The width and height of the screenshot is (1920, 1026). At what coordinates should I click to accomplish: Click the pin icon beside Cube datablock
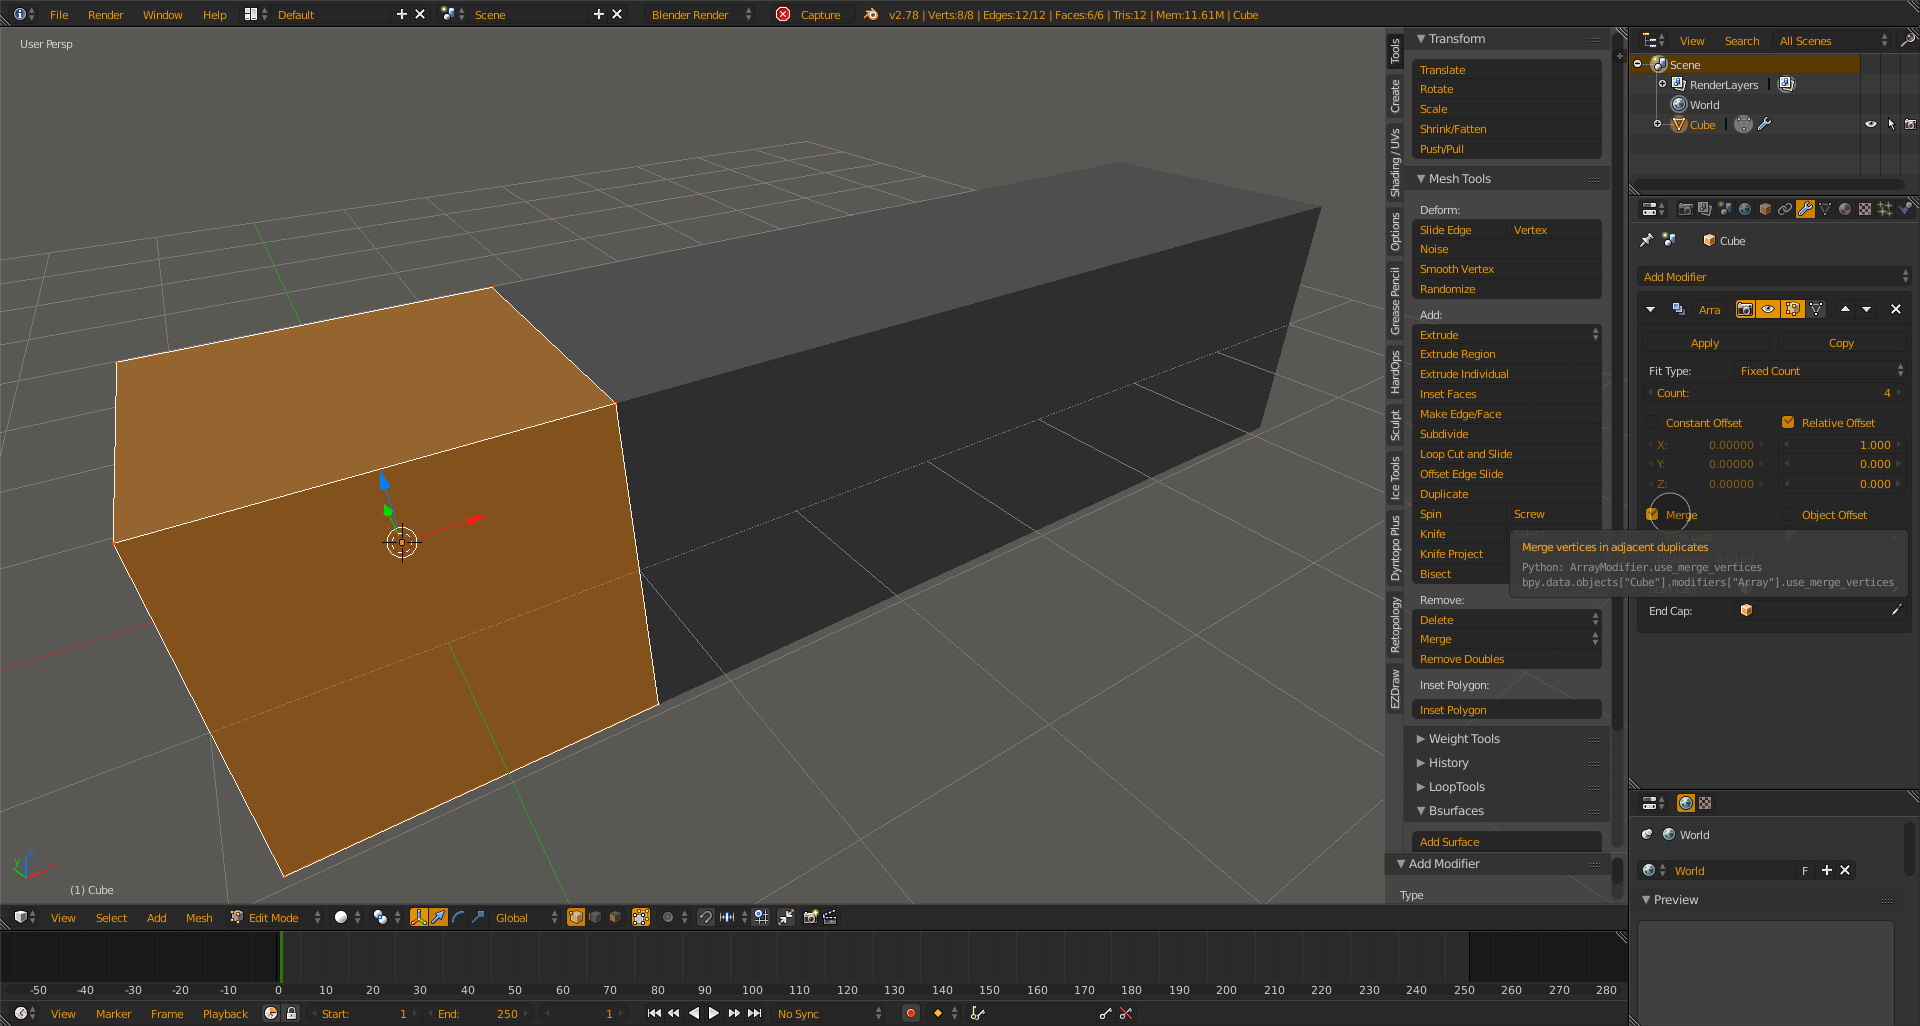click(x=1646, y=240)
